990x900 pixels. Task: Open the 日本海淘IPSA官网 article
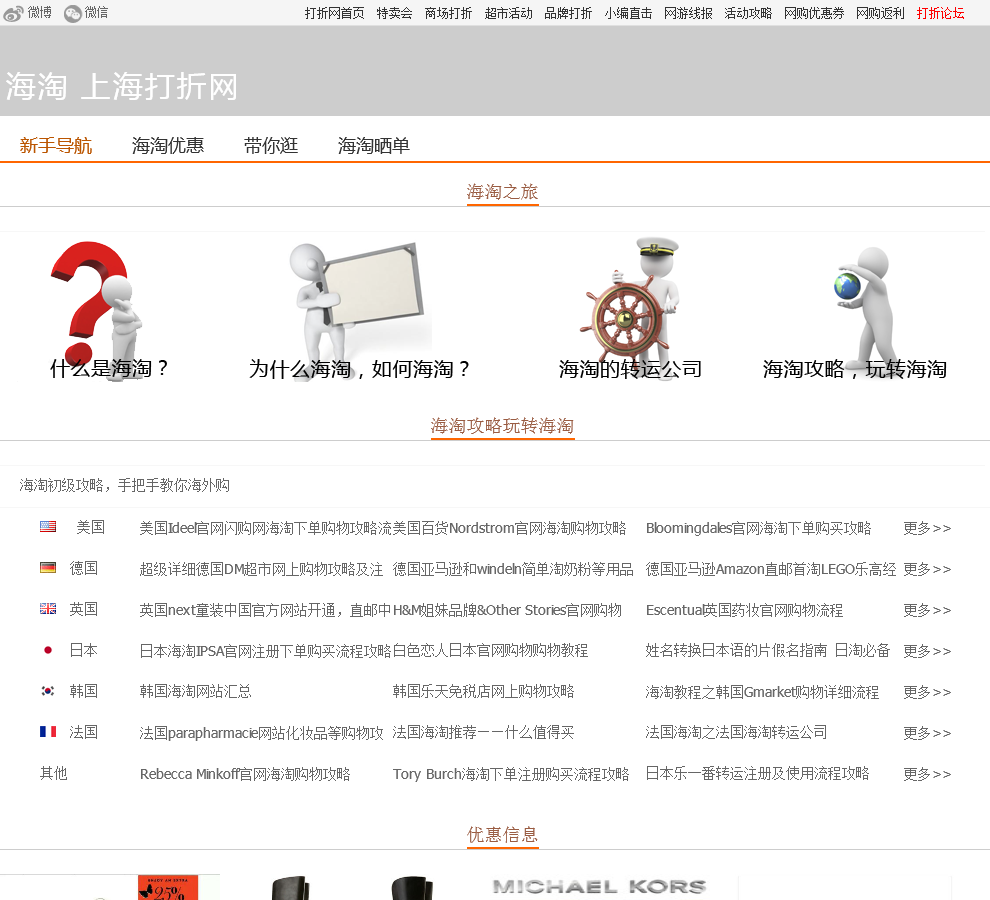click(265, 651)
